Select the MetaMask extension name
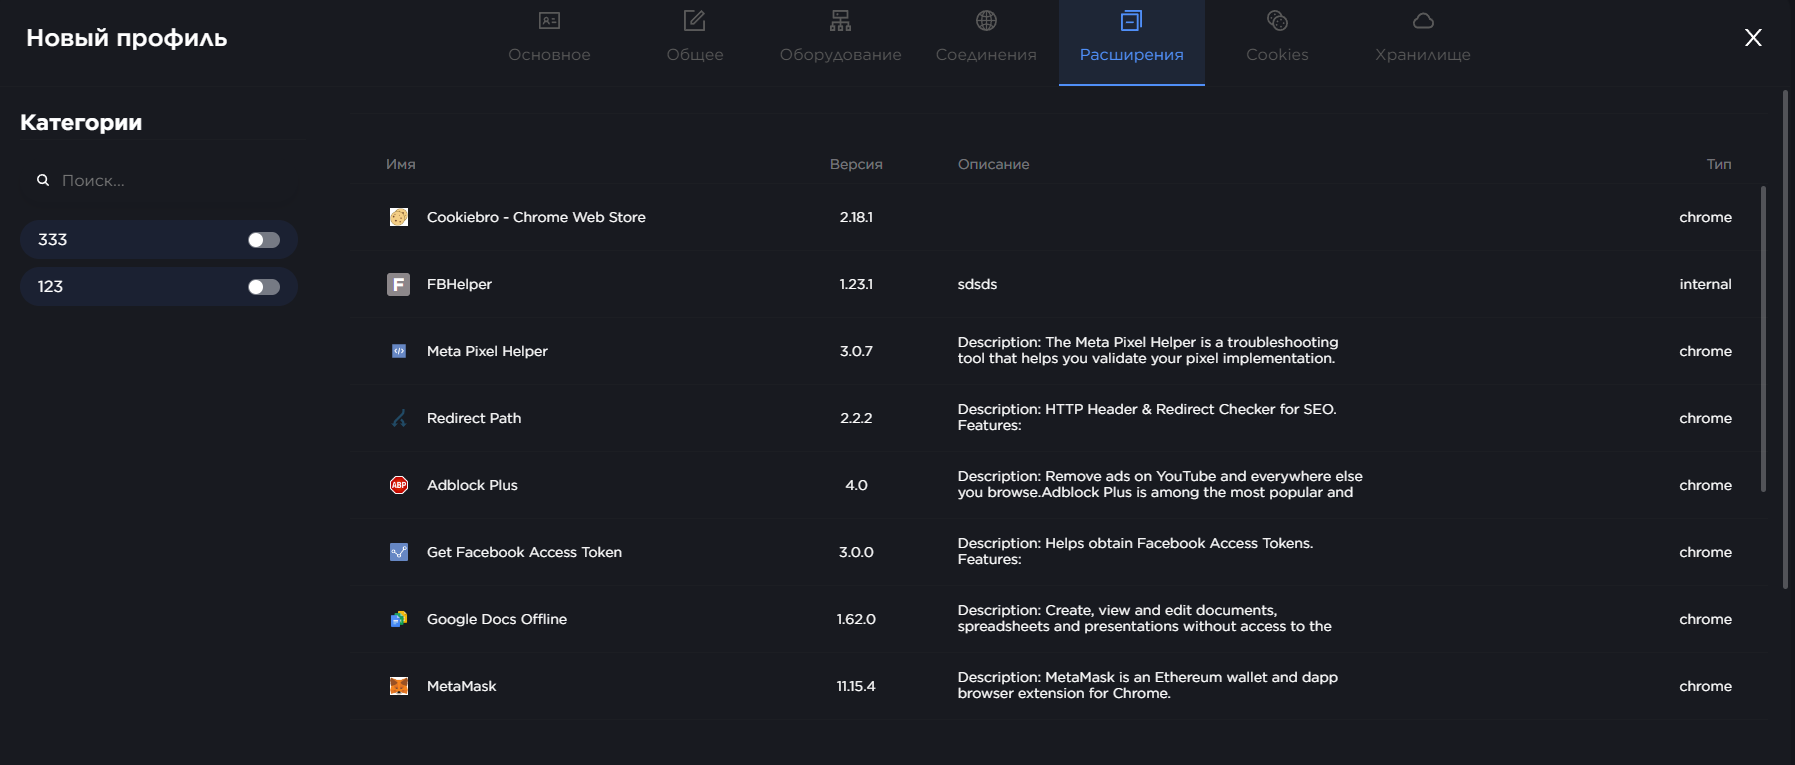 (x=461, y=686)
